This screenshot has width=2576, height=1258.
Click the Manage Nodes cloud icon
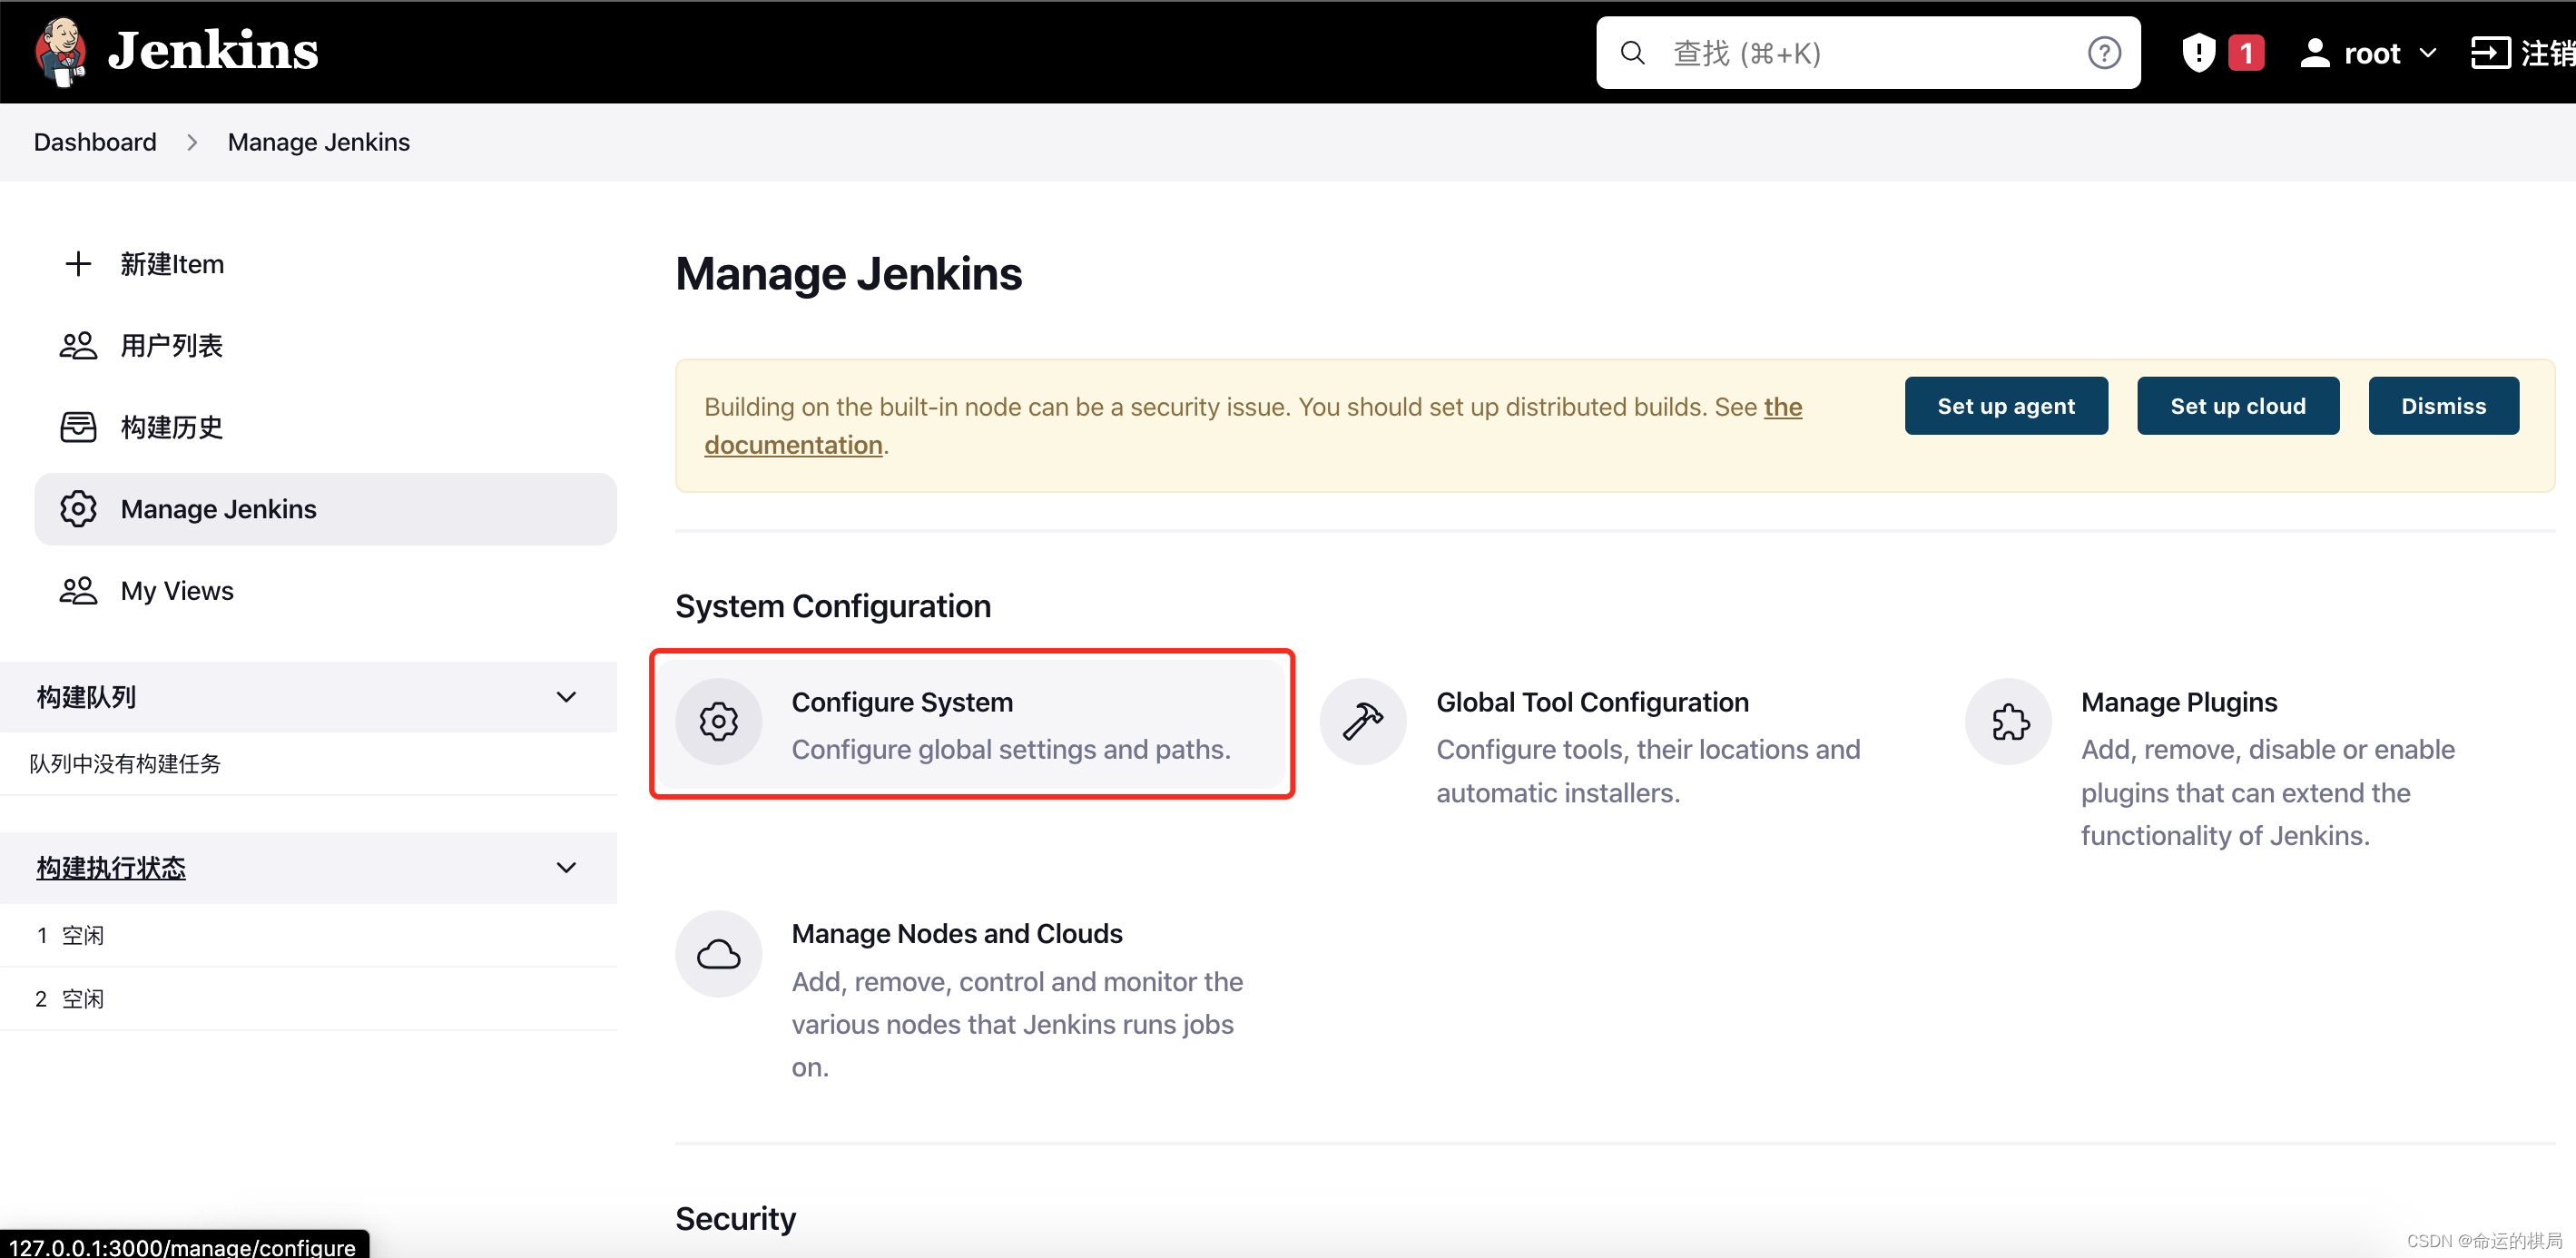pos(718,954)
